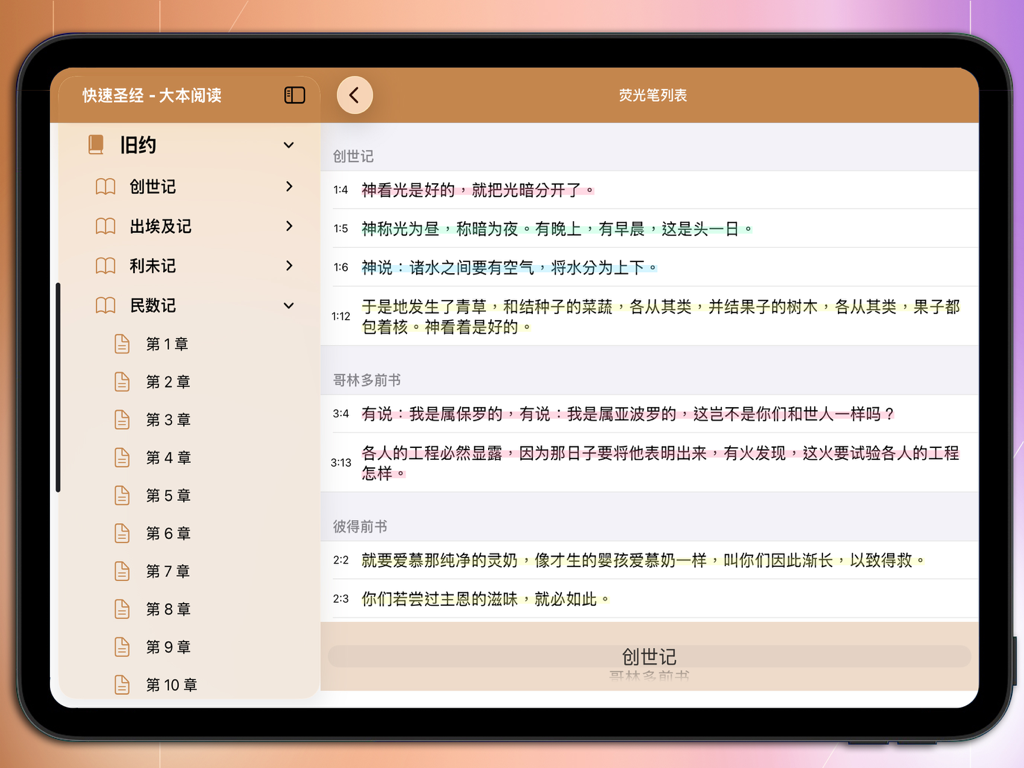Select 哥林多前书 in the bottom picker wheel
This screenshot has width=1024, height=768.
(x=649, y=676)
